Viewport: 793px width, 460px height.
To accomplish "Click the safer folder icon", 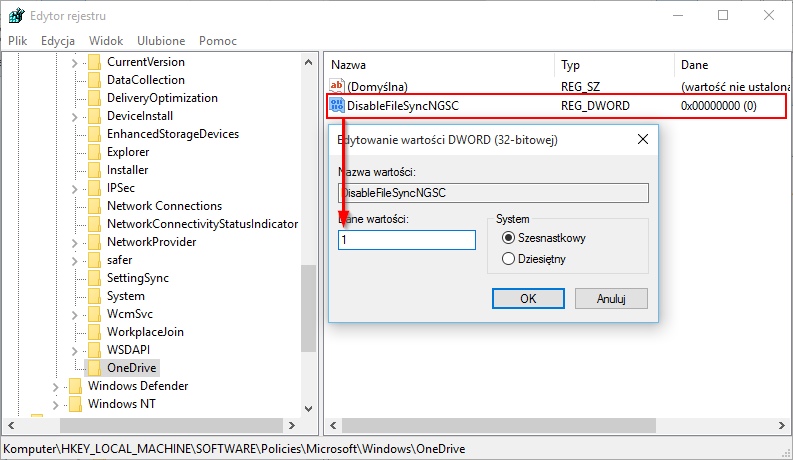I will pos(94,260).
